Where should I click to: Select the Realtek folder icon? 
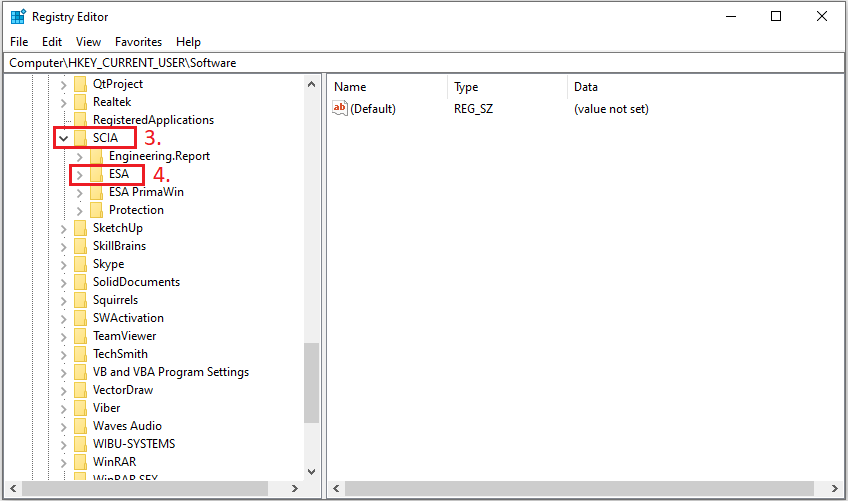point(80,102)
